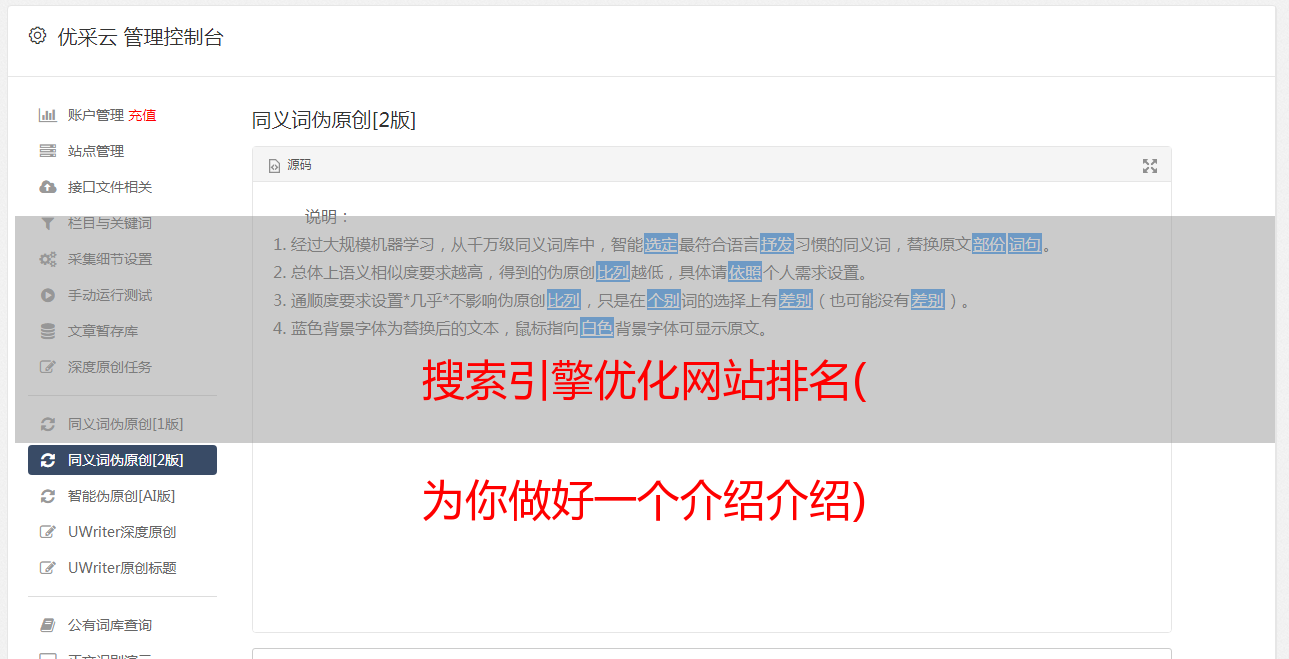
Task: Go to 采集细节设置 in the sidebar
Action: 122,259
